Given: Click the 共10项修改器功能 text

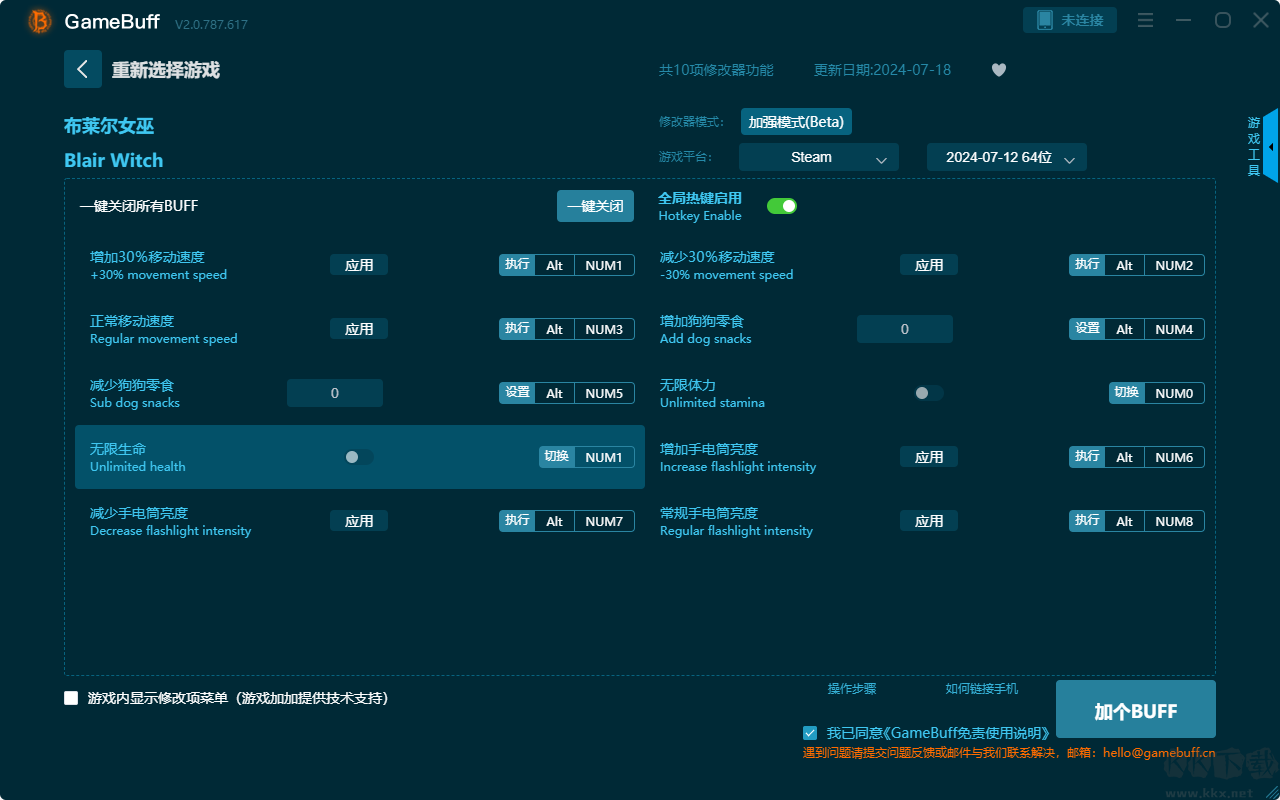Looking at the screenshot, I should click(x=716, y=70).
